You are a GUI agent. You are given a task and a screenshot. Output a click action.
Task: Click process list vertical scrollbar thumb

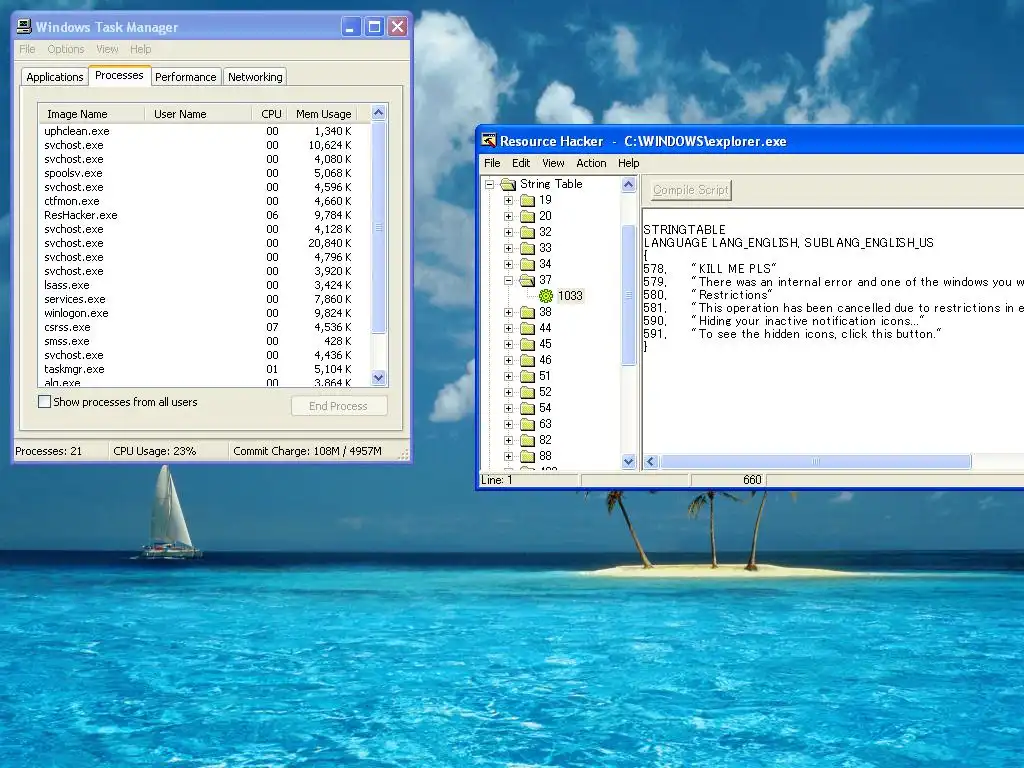[379, 227]
